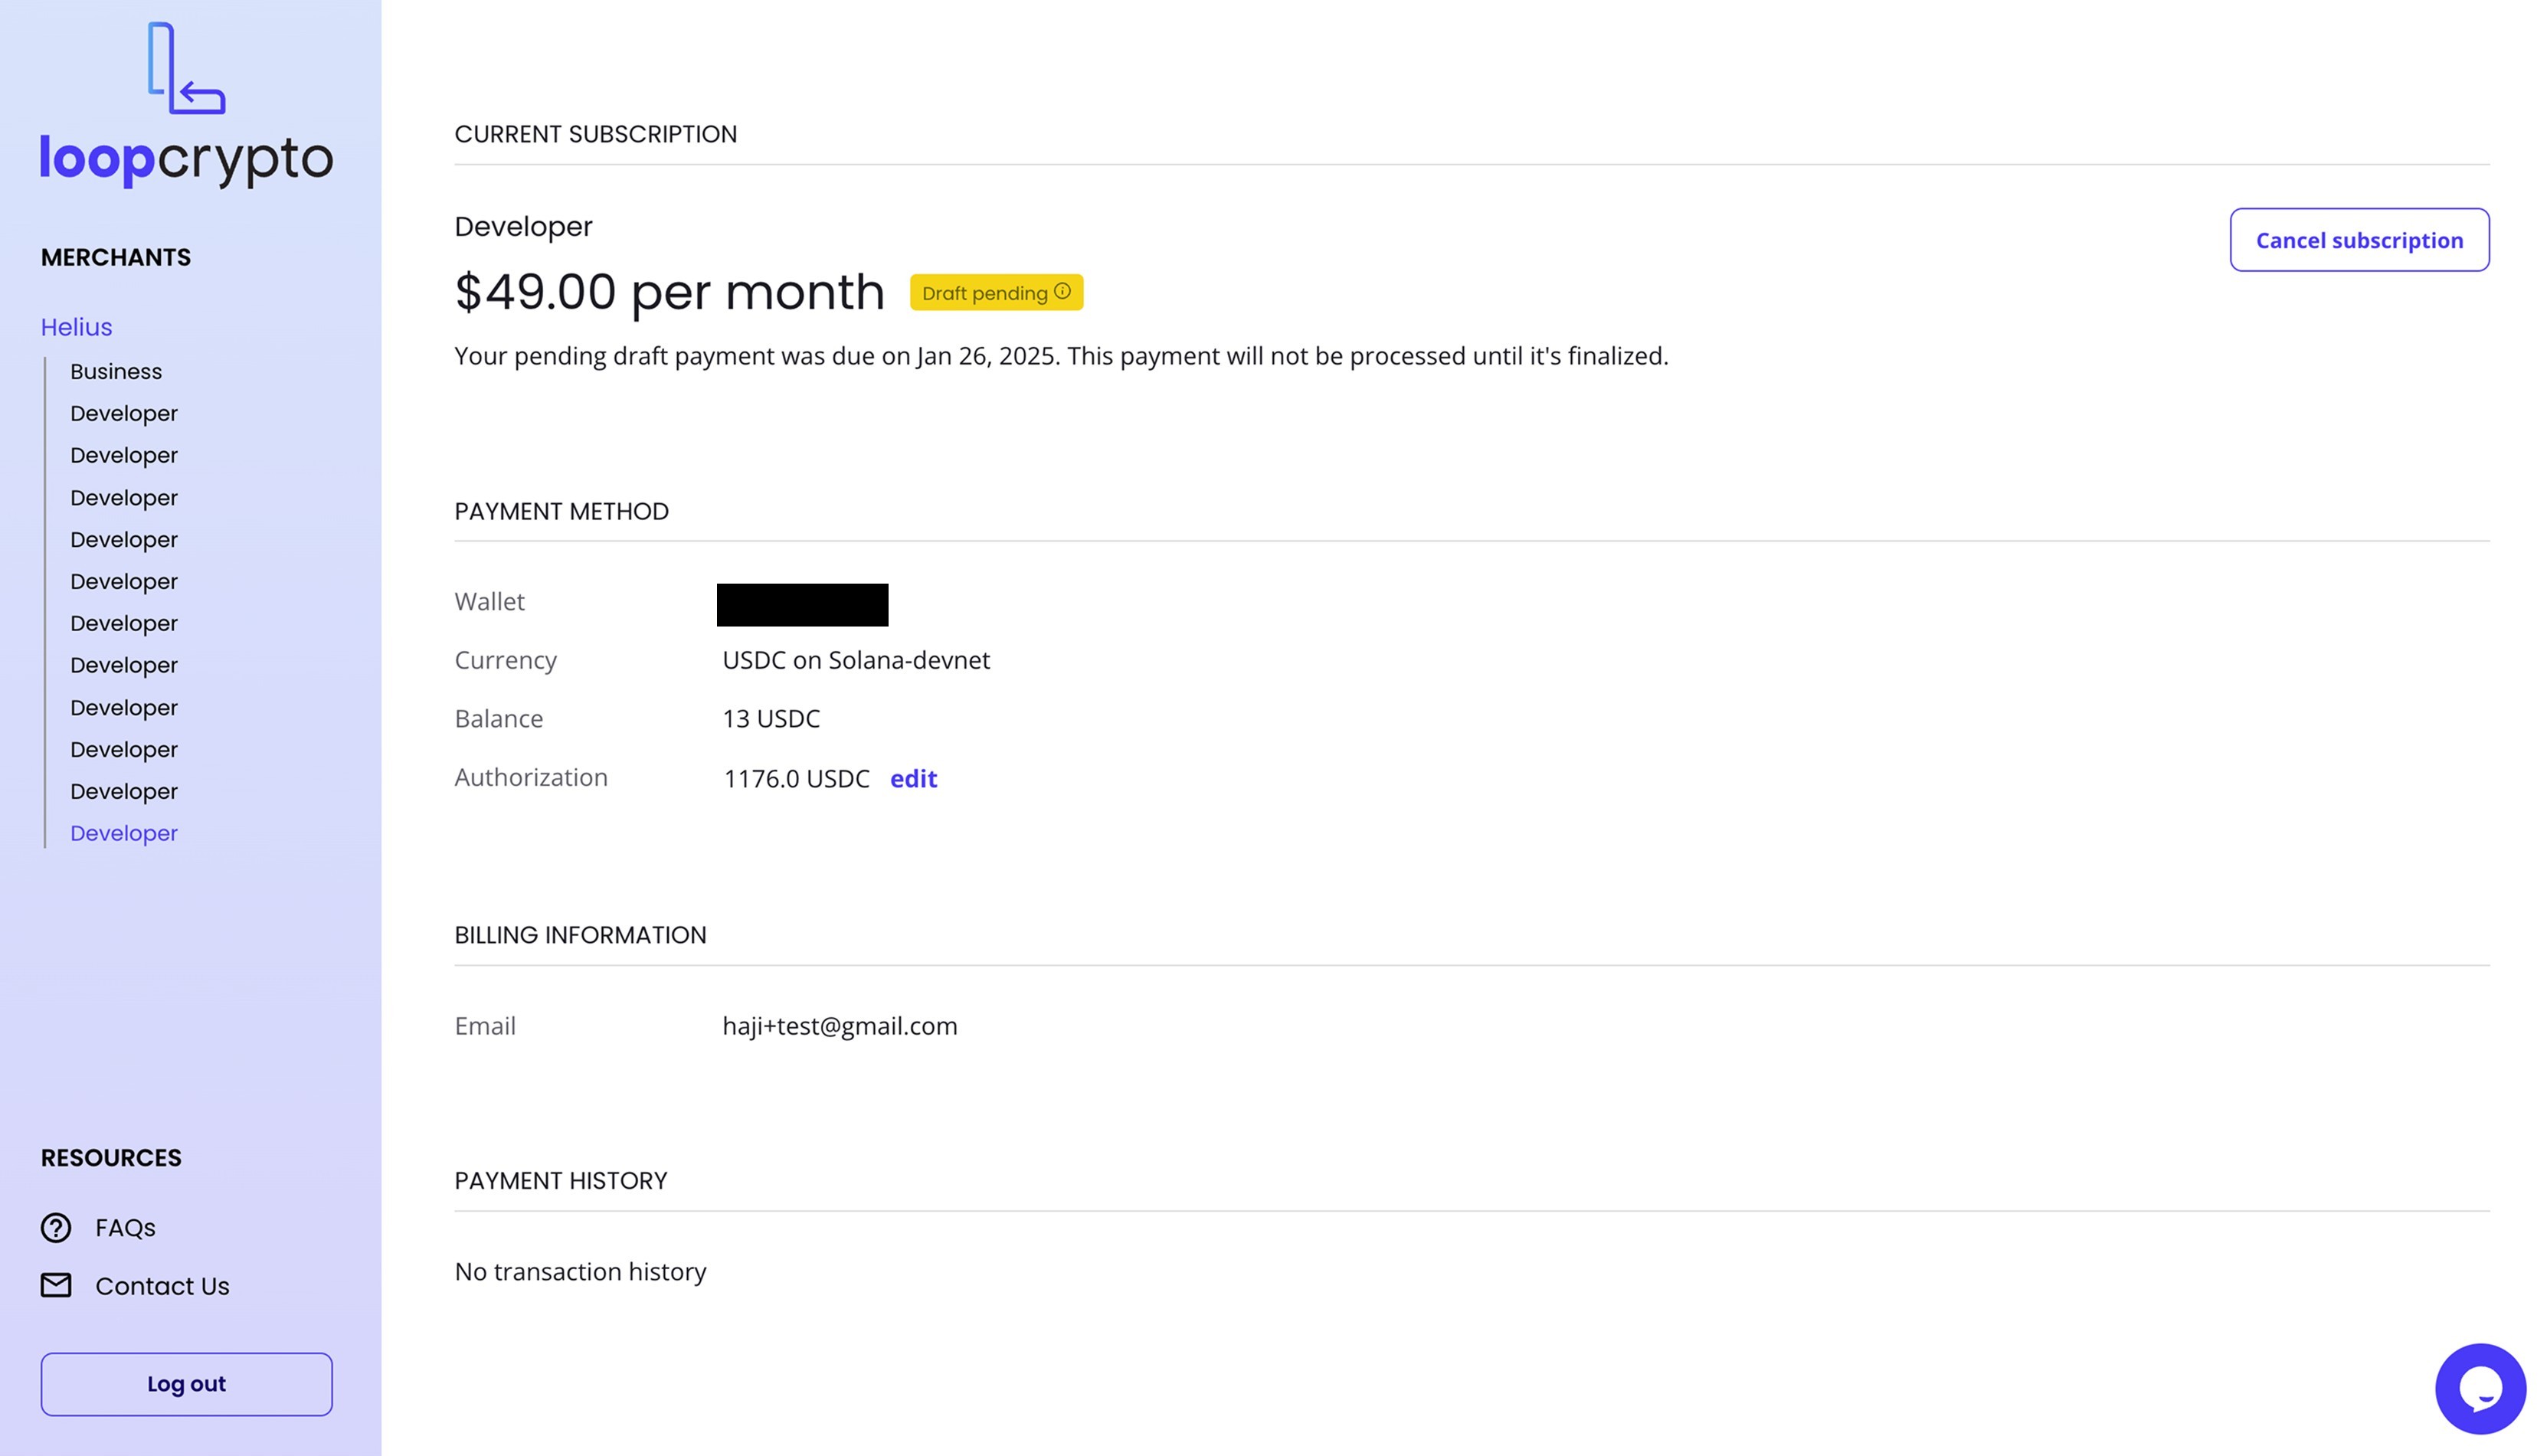2547x1456 pixels.
Task: Click the billing email haji+test@gmail.com
Action: pyautogui.click(x=839, y=1026)
